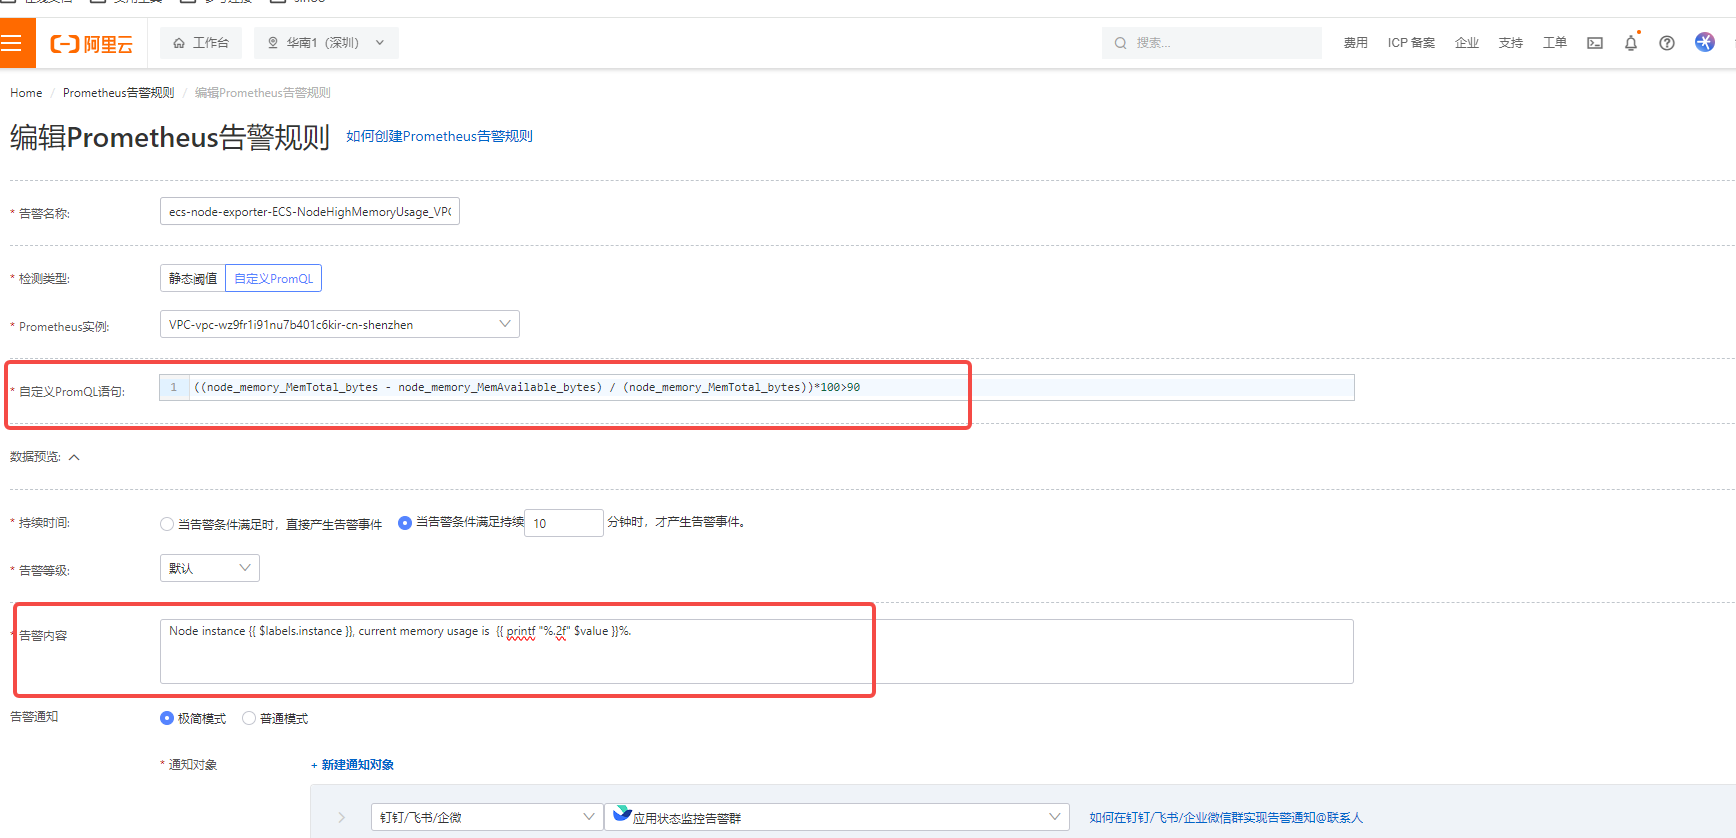
Task: Select radio 当告警条件满足时，直接产生告警事件
Action: [x=167, y=524]
